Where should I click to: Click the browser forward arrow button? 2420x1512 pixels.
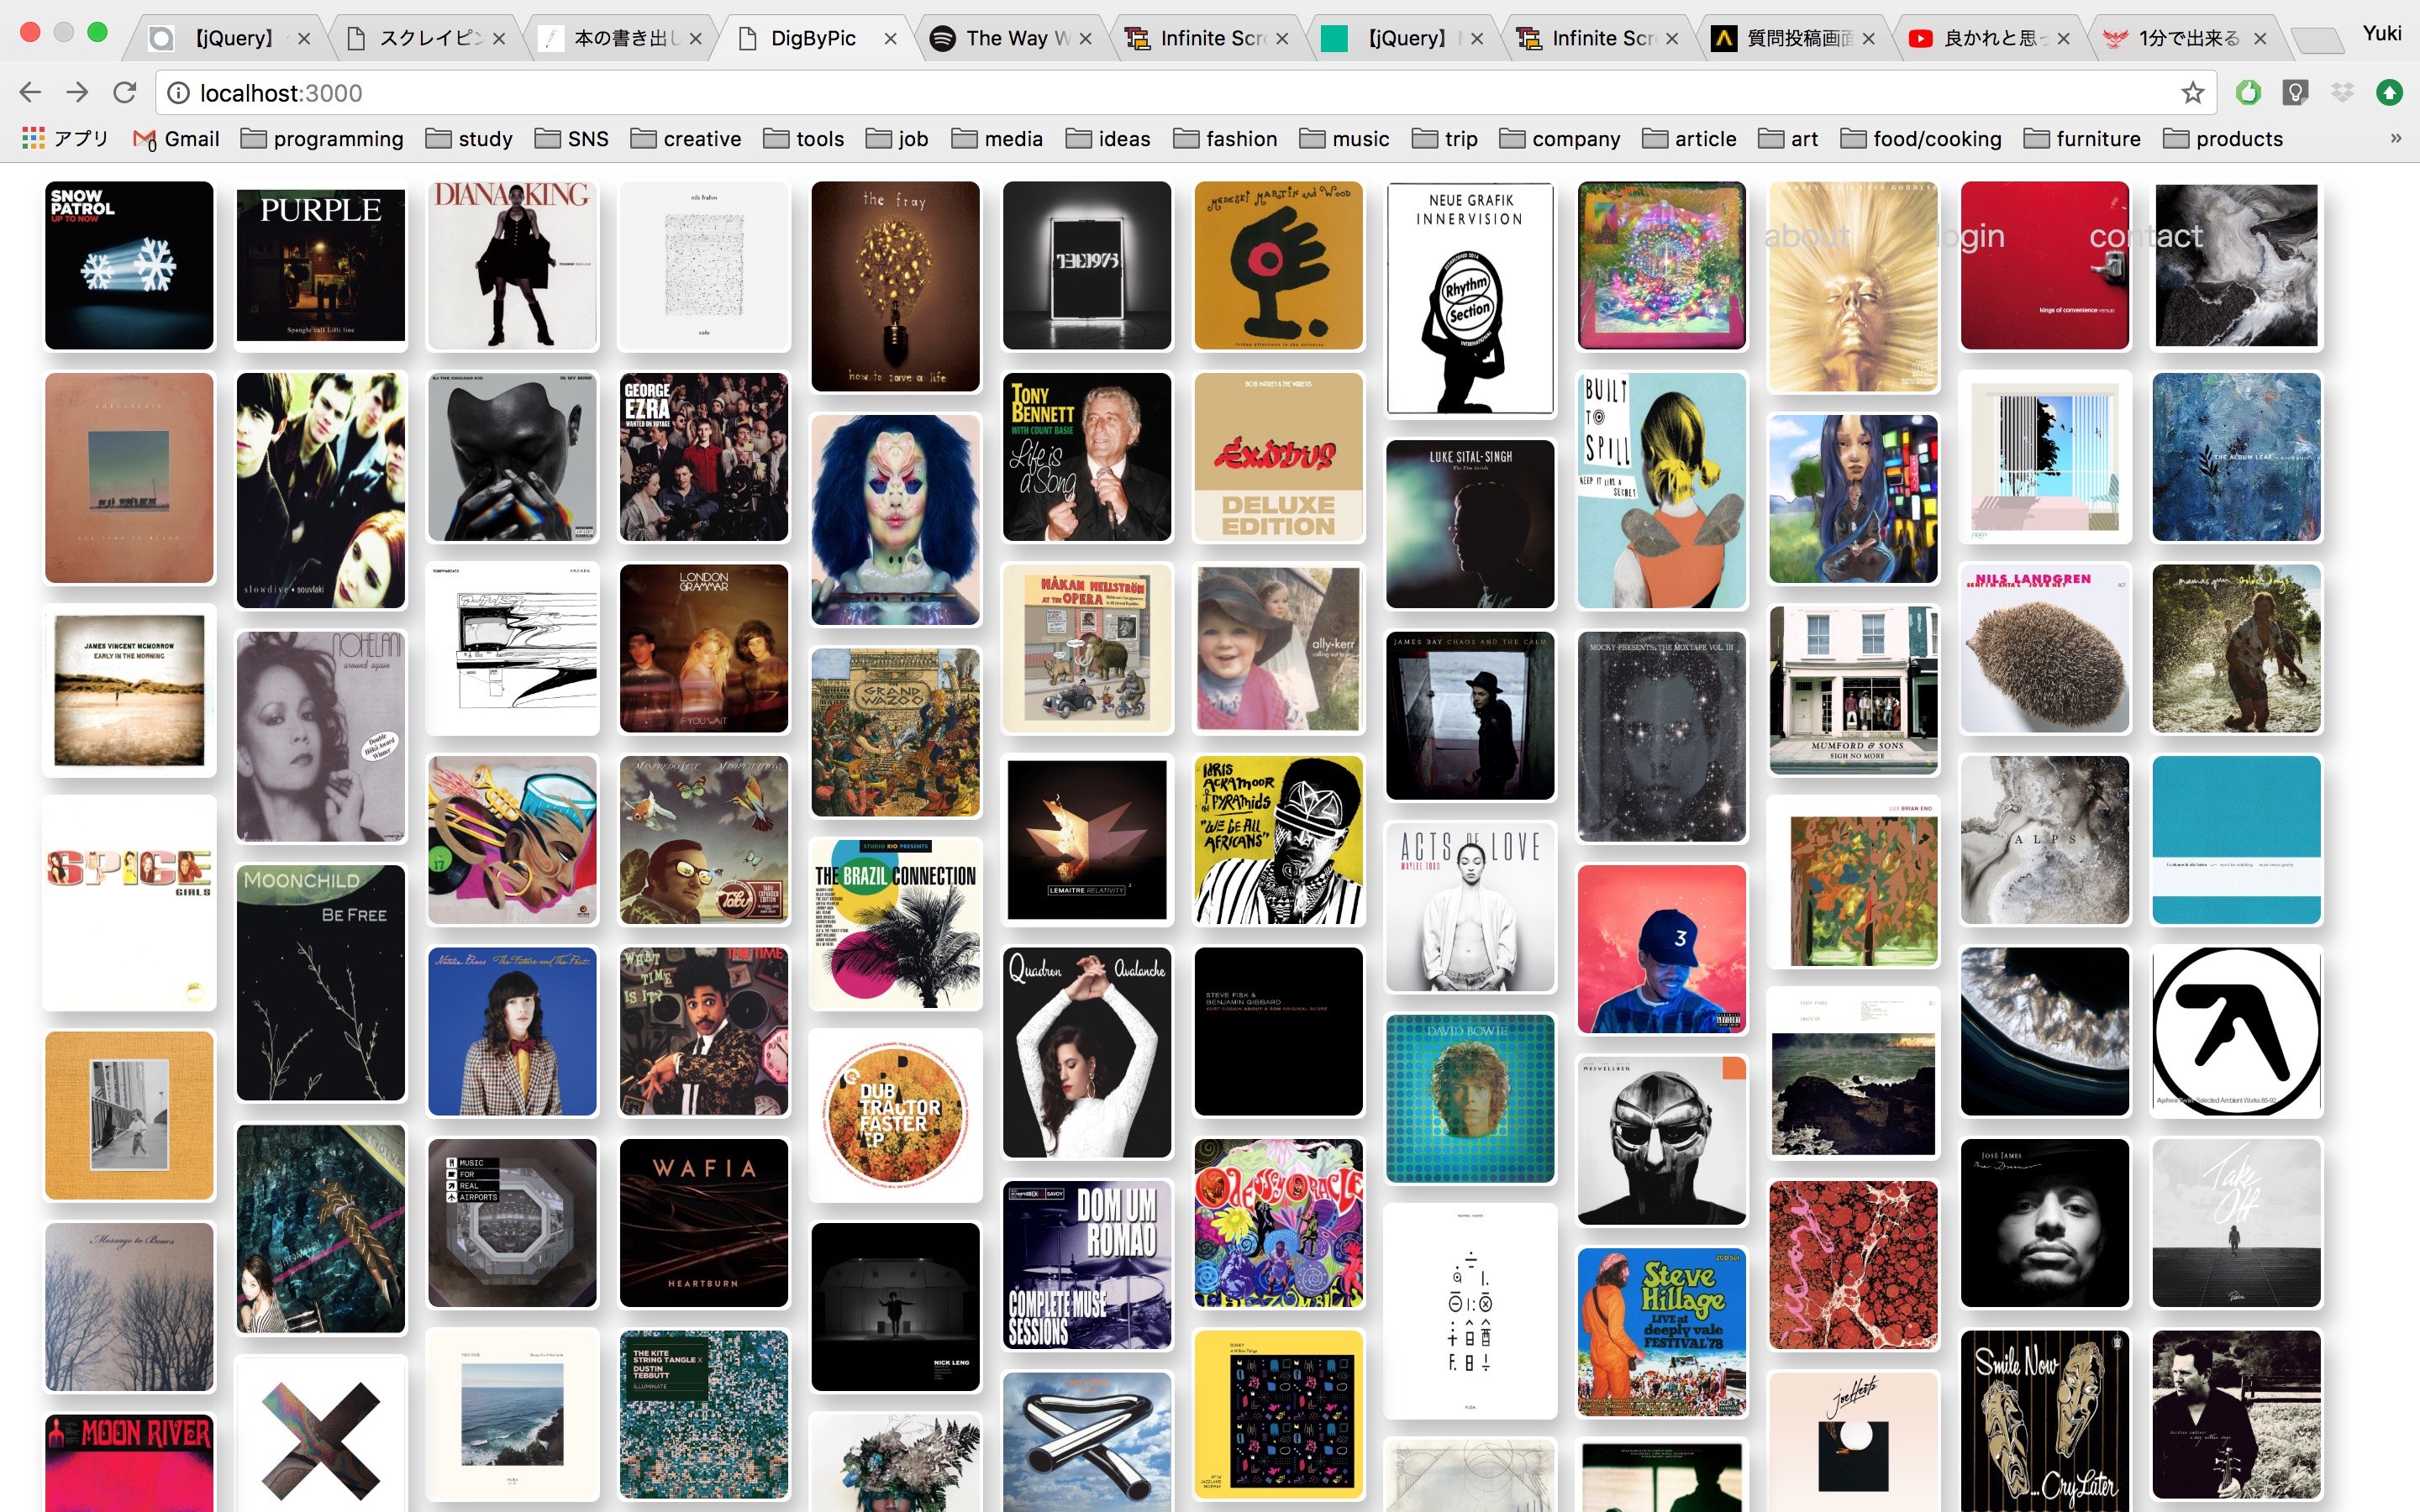pyautogui.click(x=77, y=93)
